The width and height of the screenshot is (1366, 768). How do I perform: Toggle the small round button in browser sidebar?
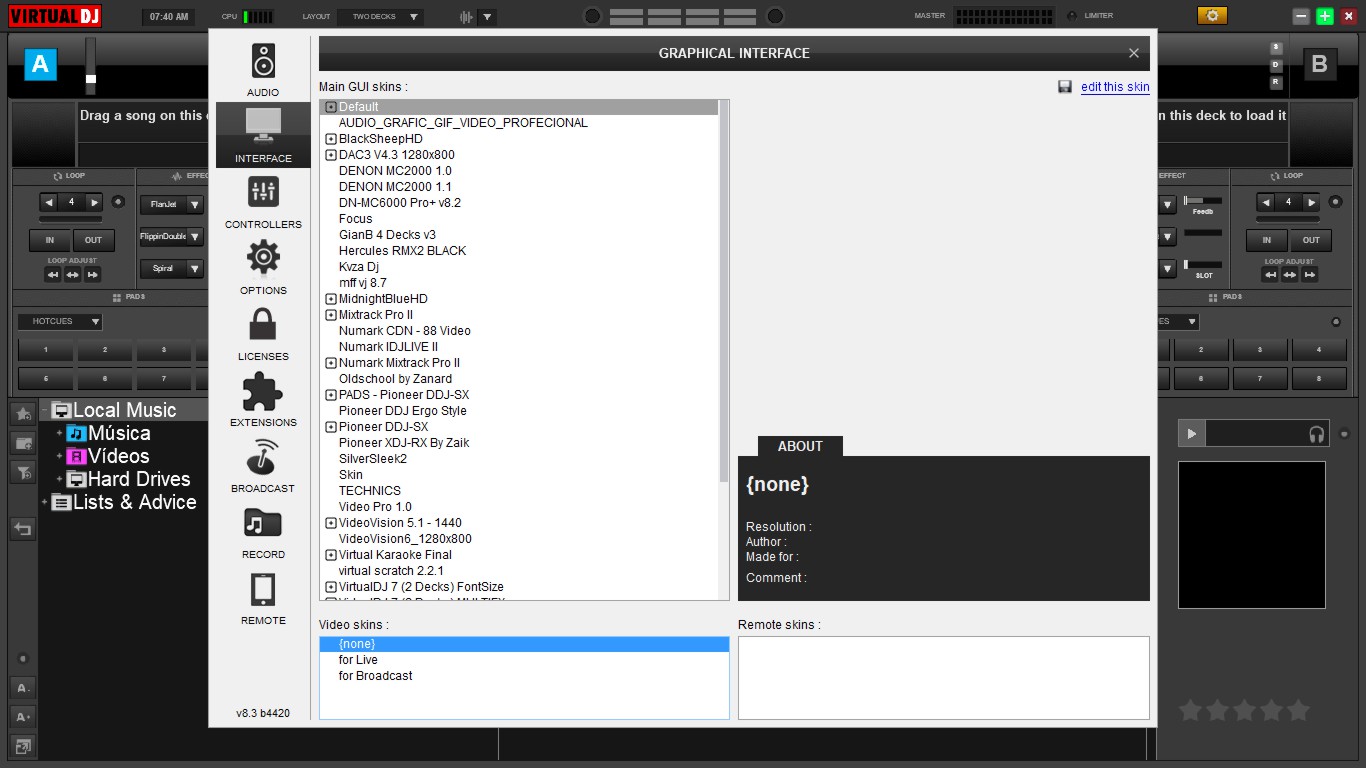[x=23, y=659]
